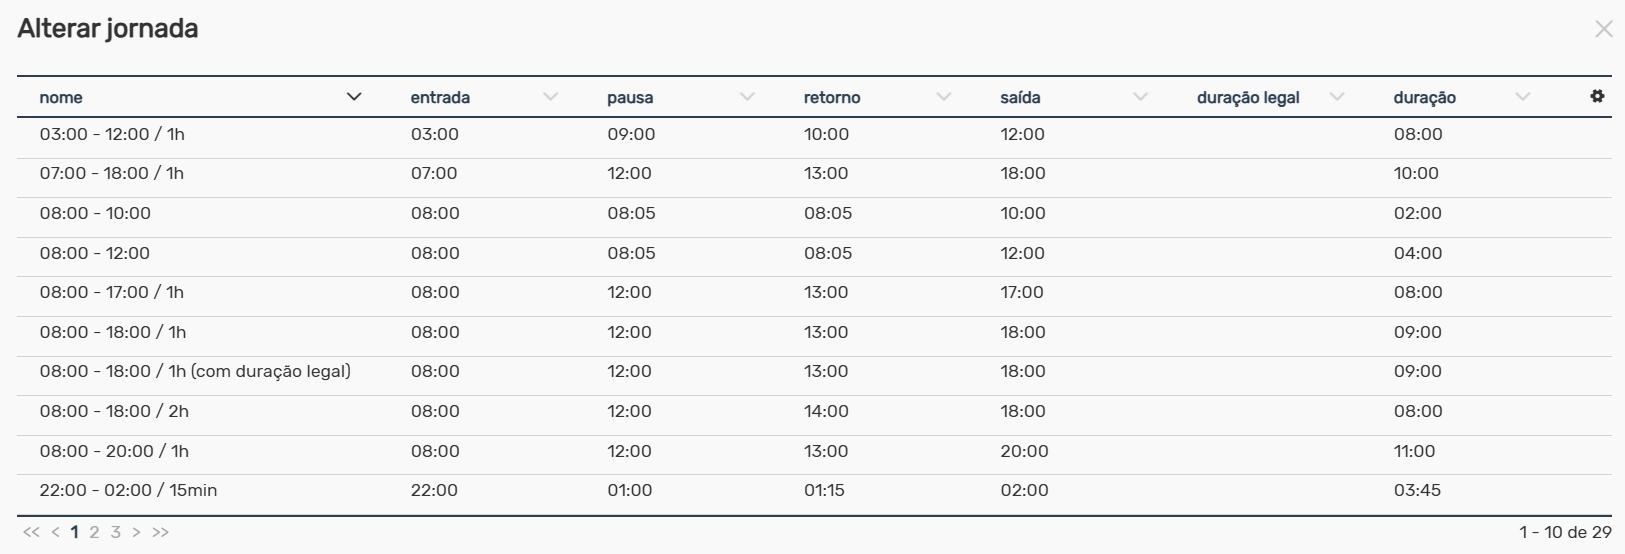Screen dimensions: 1625x554
Task: Select the 08:00 - 17:00 / 1h row
Action: 814,293
